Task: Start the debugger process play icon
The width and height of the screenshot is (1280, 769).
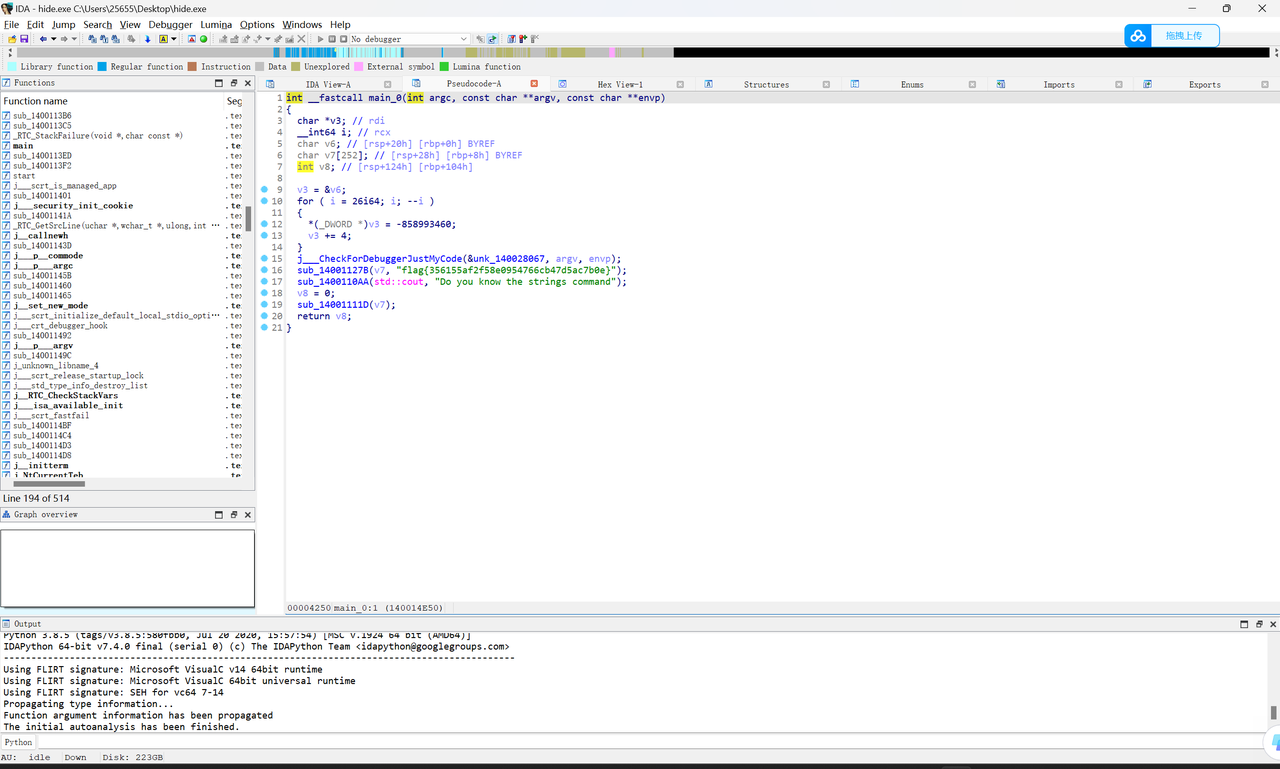Action: tap(321, 39)
